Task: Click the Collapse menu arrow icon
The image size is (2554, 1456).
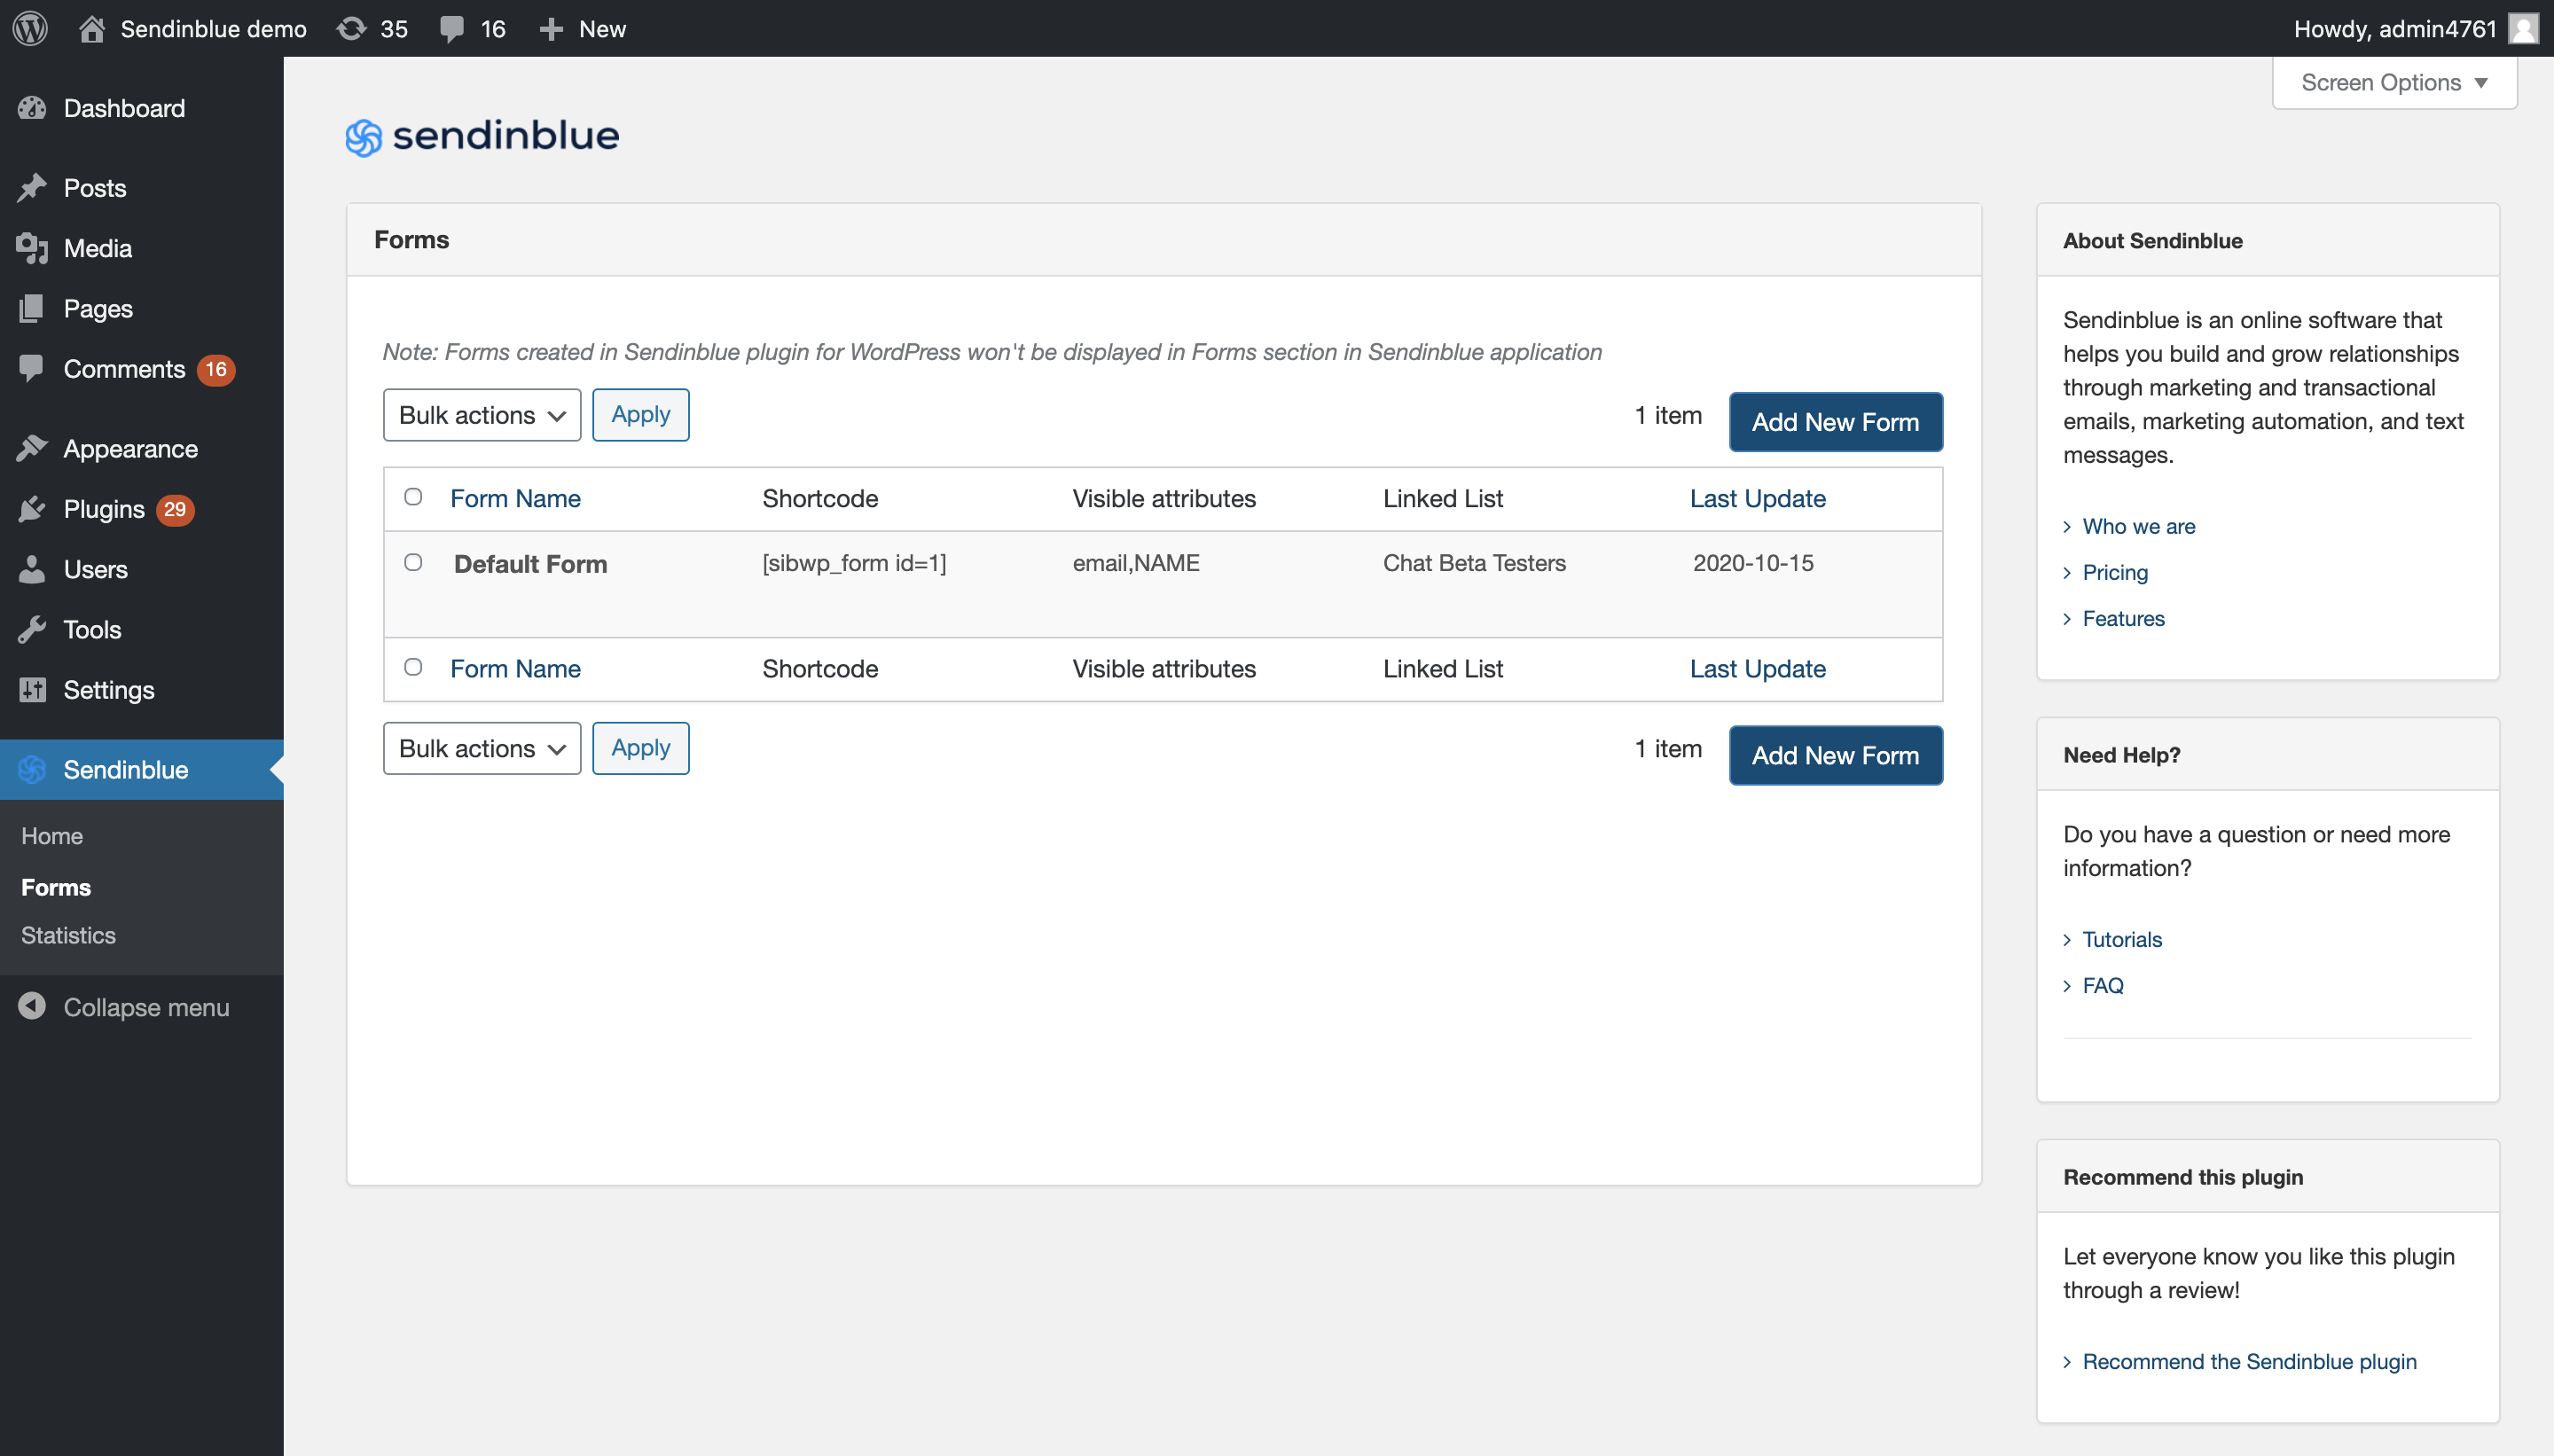Action: point(32,1006)
